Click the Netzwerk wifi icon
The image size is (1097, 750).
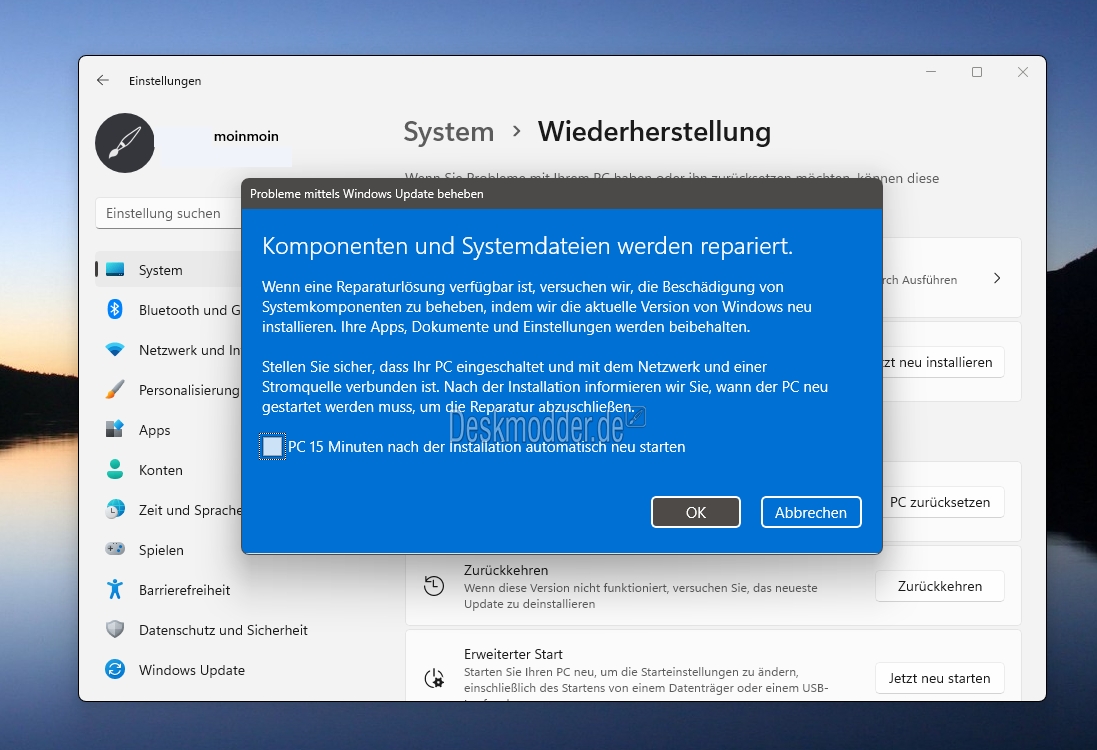tap(115, 349)
